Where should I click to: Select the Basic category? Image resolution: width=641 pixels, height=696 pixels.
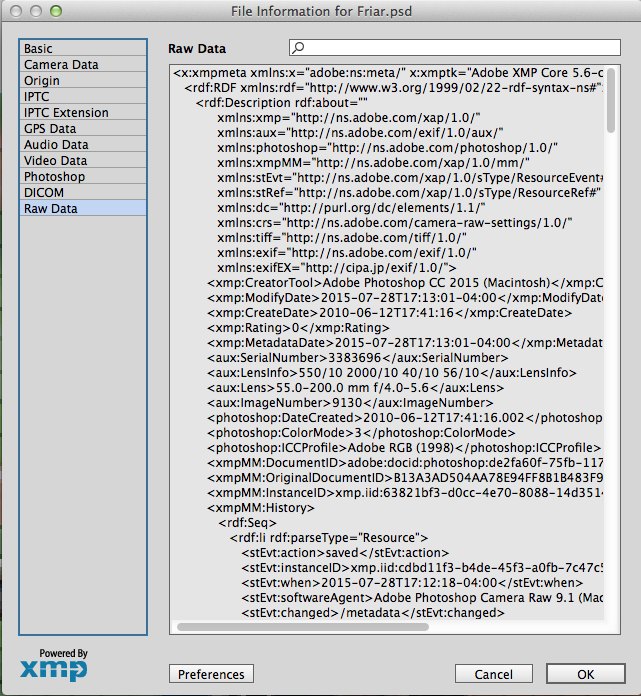[83, 48]
